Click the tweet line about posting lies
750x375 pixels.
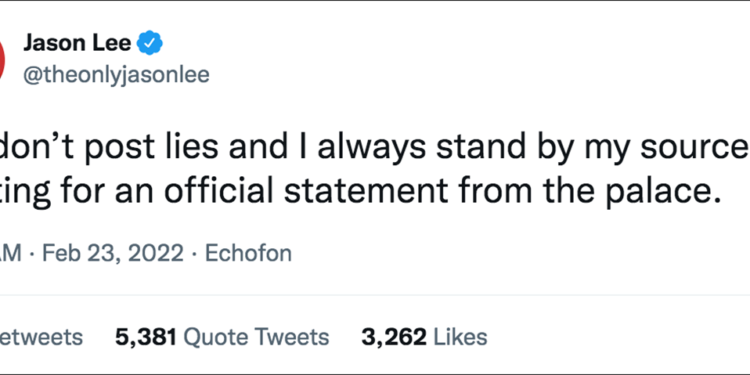[x=375, y=144]
